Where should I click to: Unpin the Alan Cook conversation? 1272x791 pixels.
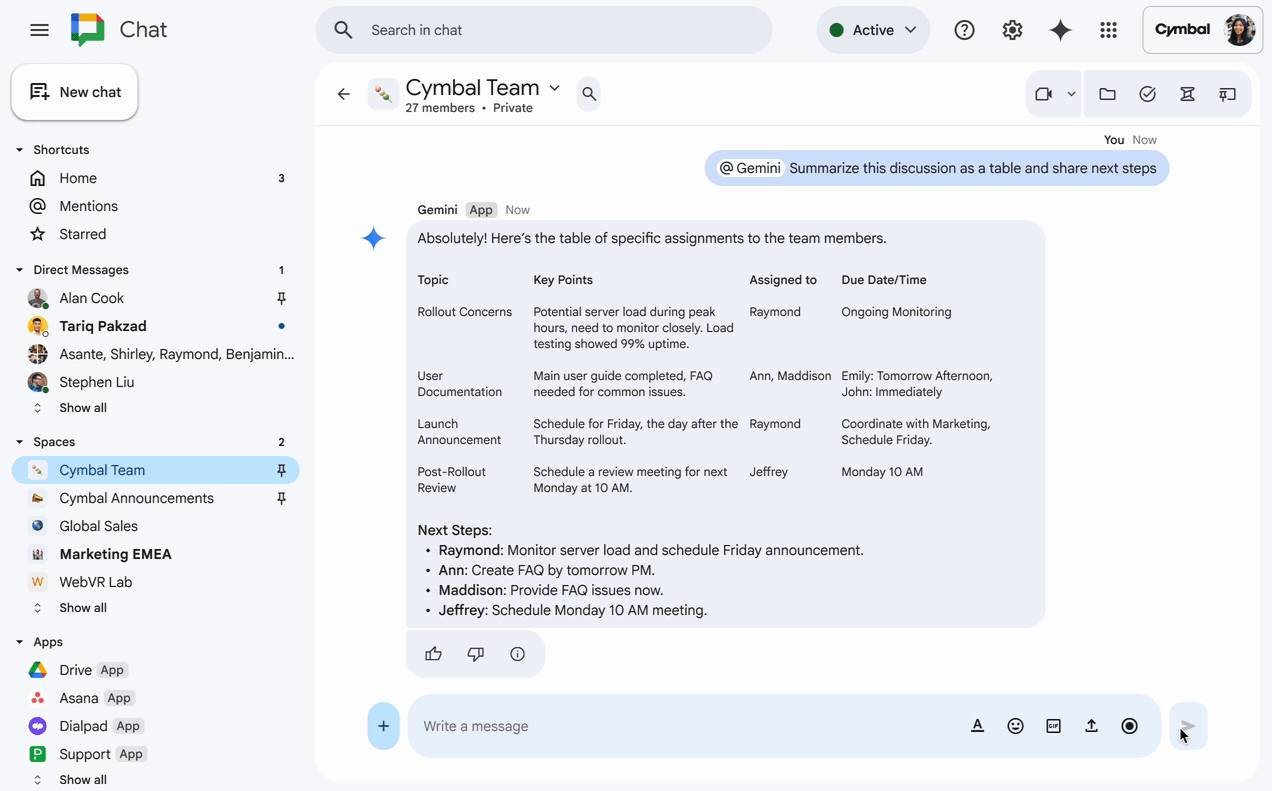(x=281, y=298)
